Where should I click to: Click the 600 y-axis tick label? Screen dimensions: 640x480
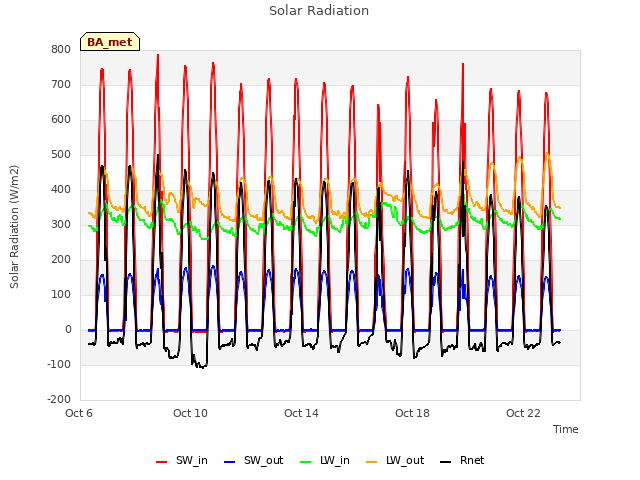pyautogui.click(x=61, y=120)
